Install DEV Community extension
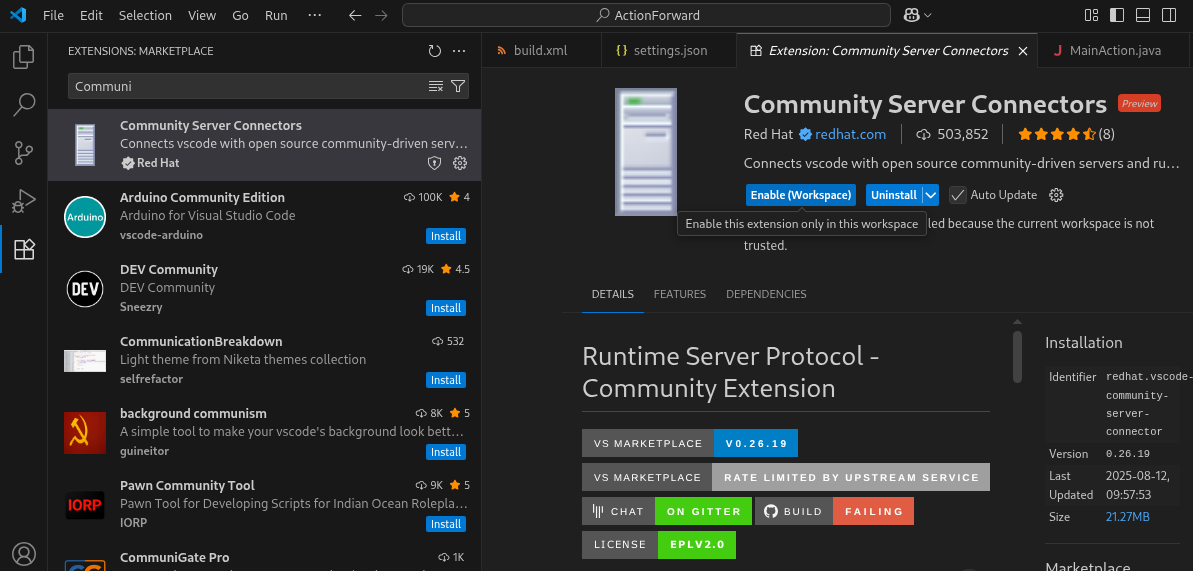The height and width of the screenshot is (571, 1193). click(x=446, y=308)
